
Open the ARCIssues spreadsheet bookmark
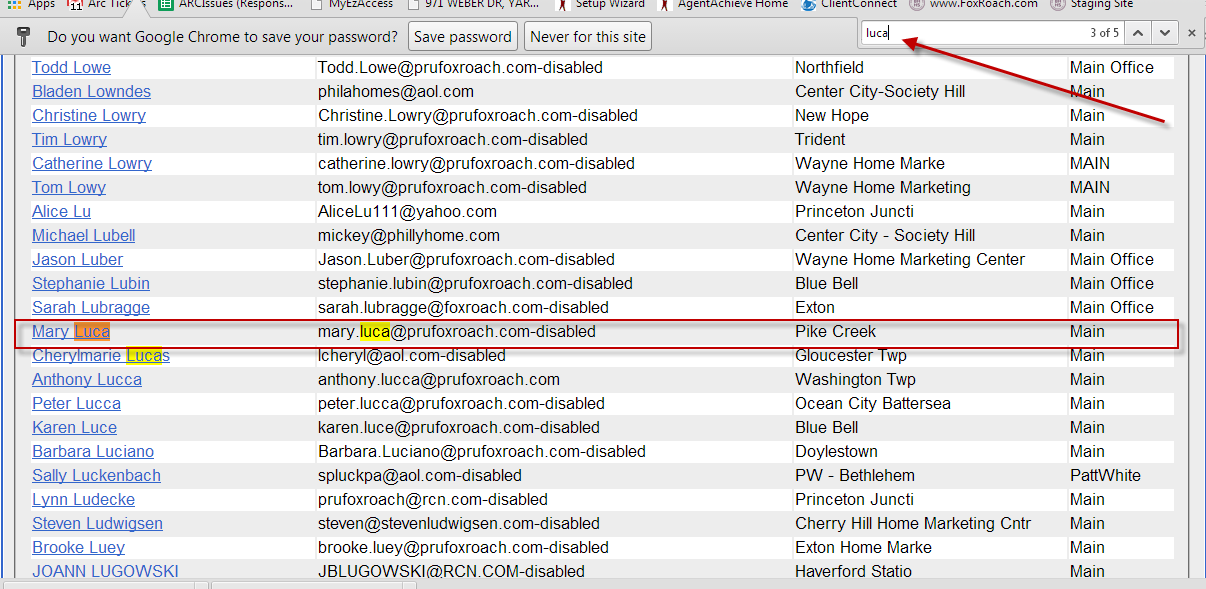(227, 4)
